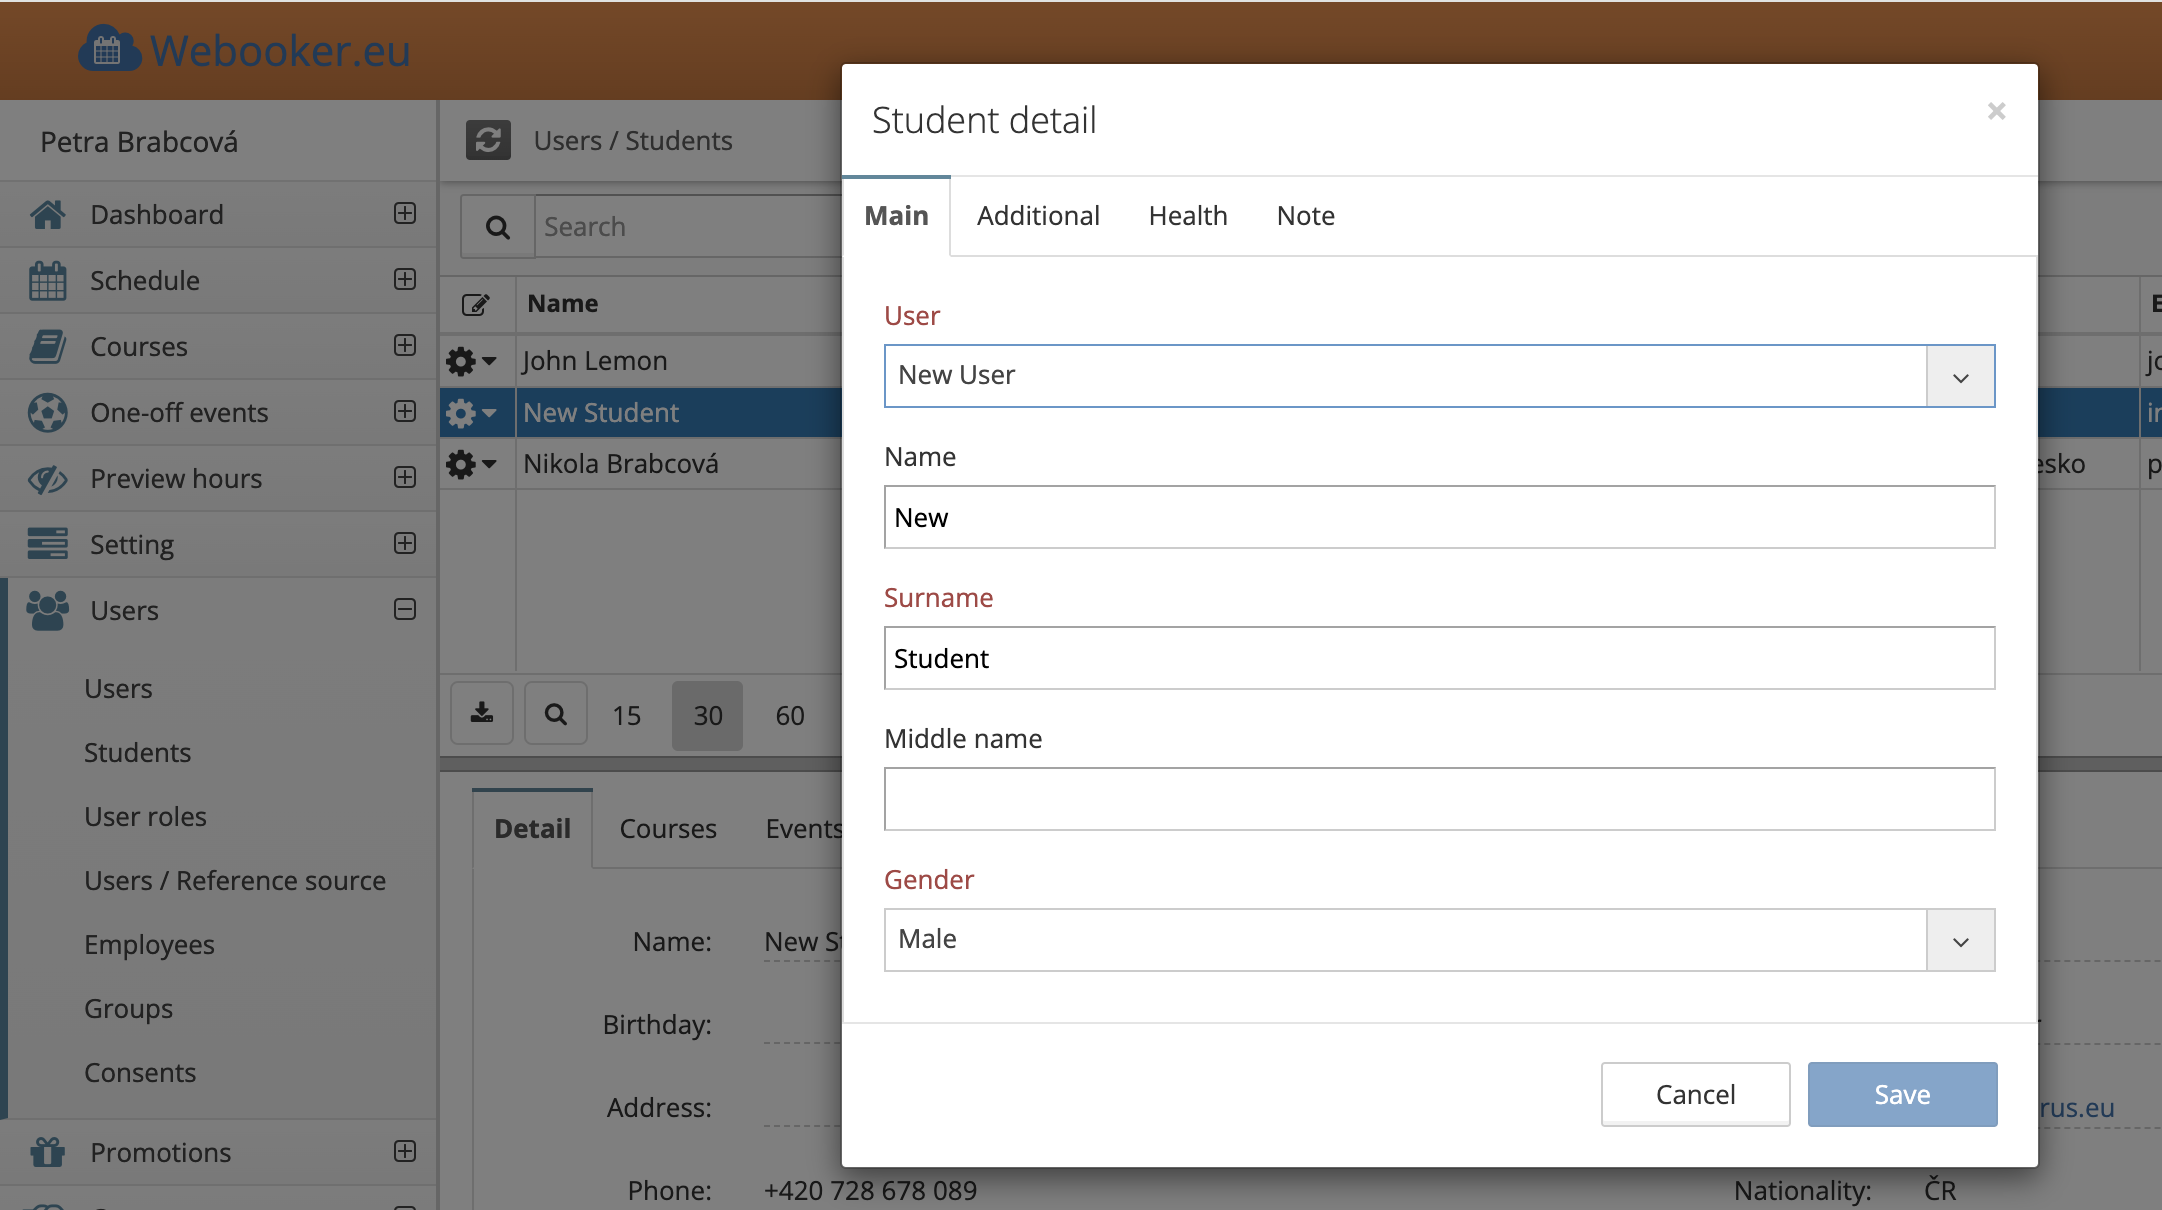Click the download export icon below table

482,714
